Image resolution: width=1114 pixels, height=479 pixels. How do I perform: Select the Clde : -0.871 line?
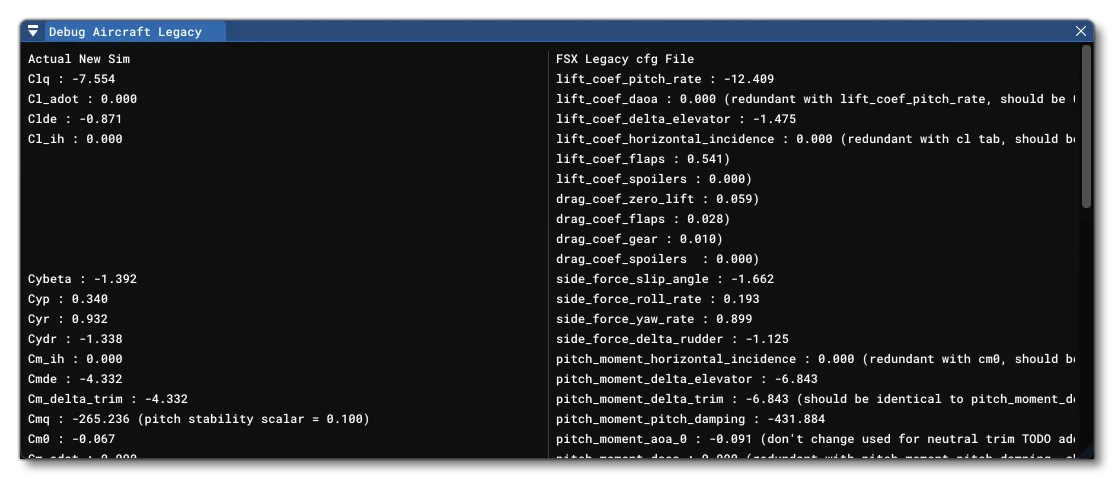75,119
